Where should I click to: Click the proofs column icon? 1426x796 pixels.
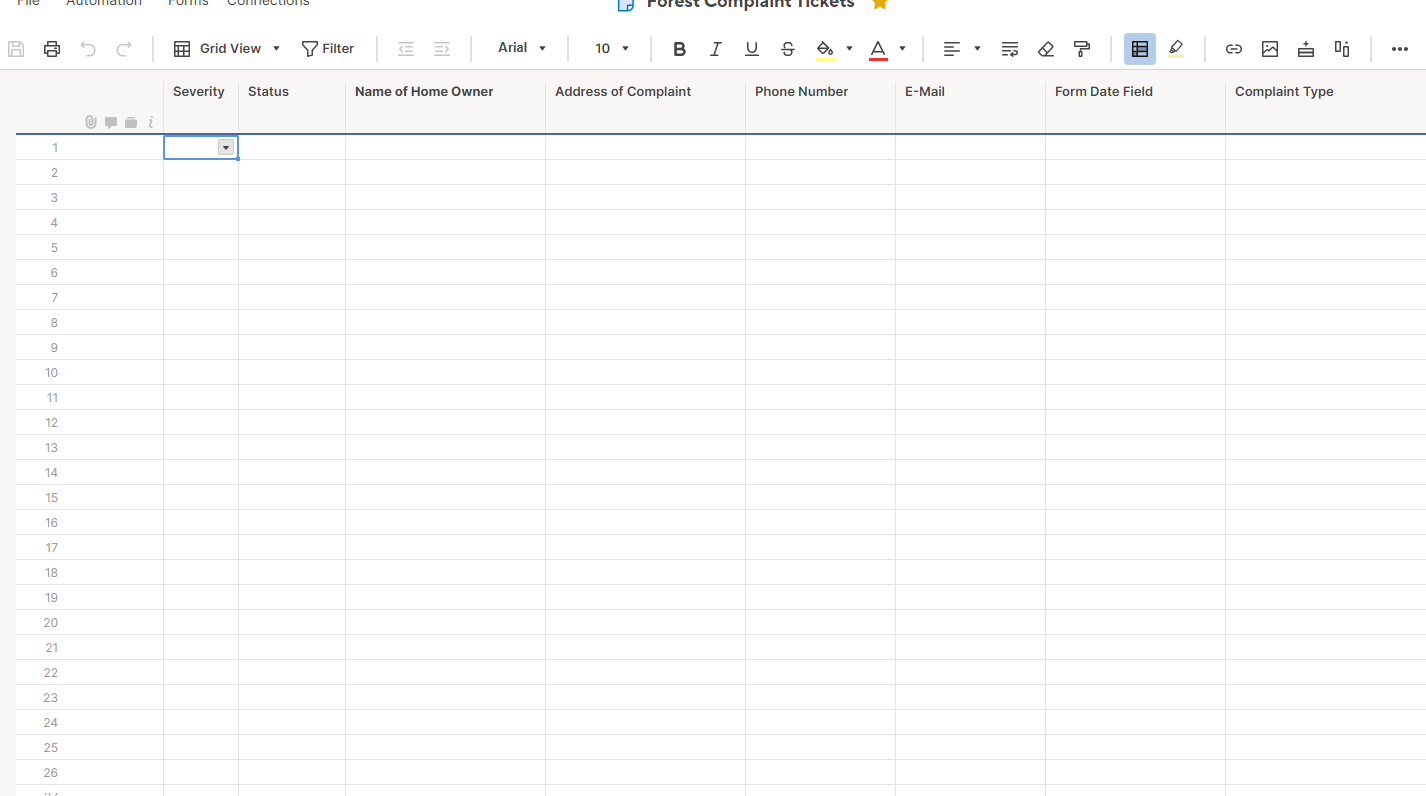click(131, 122)
